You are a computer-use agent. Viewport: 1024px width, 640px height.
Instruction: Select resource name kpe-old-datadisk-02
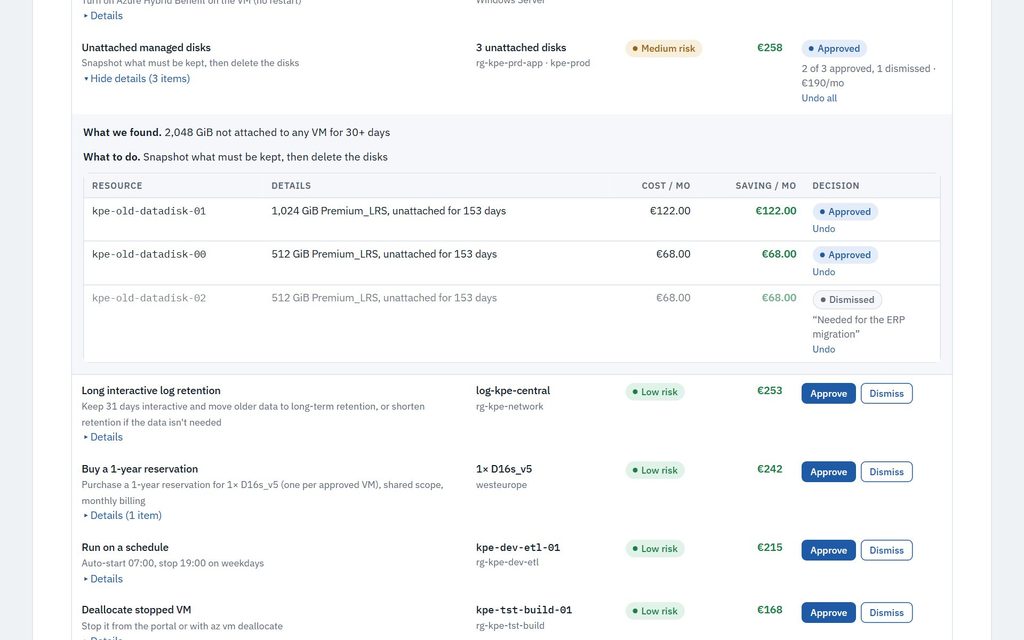[x=149, y=298]
